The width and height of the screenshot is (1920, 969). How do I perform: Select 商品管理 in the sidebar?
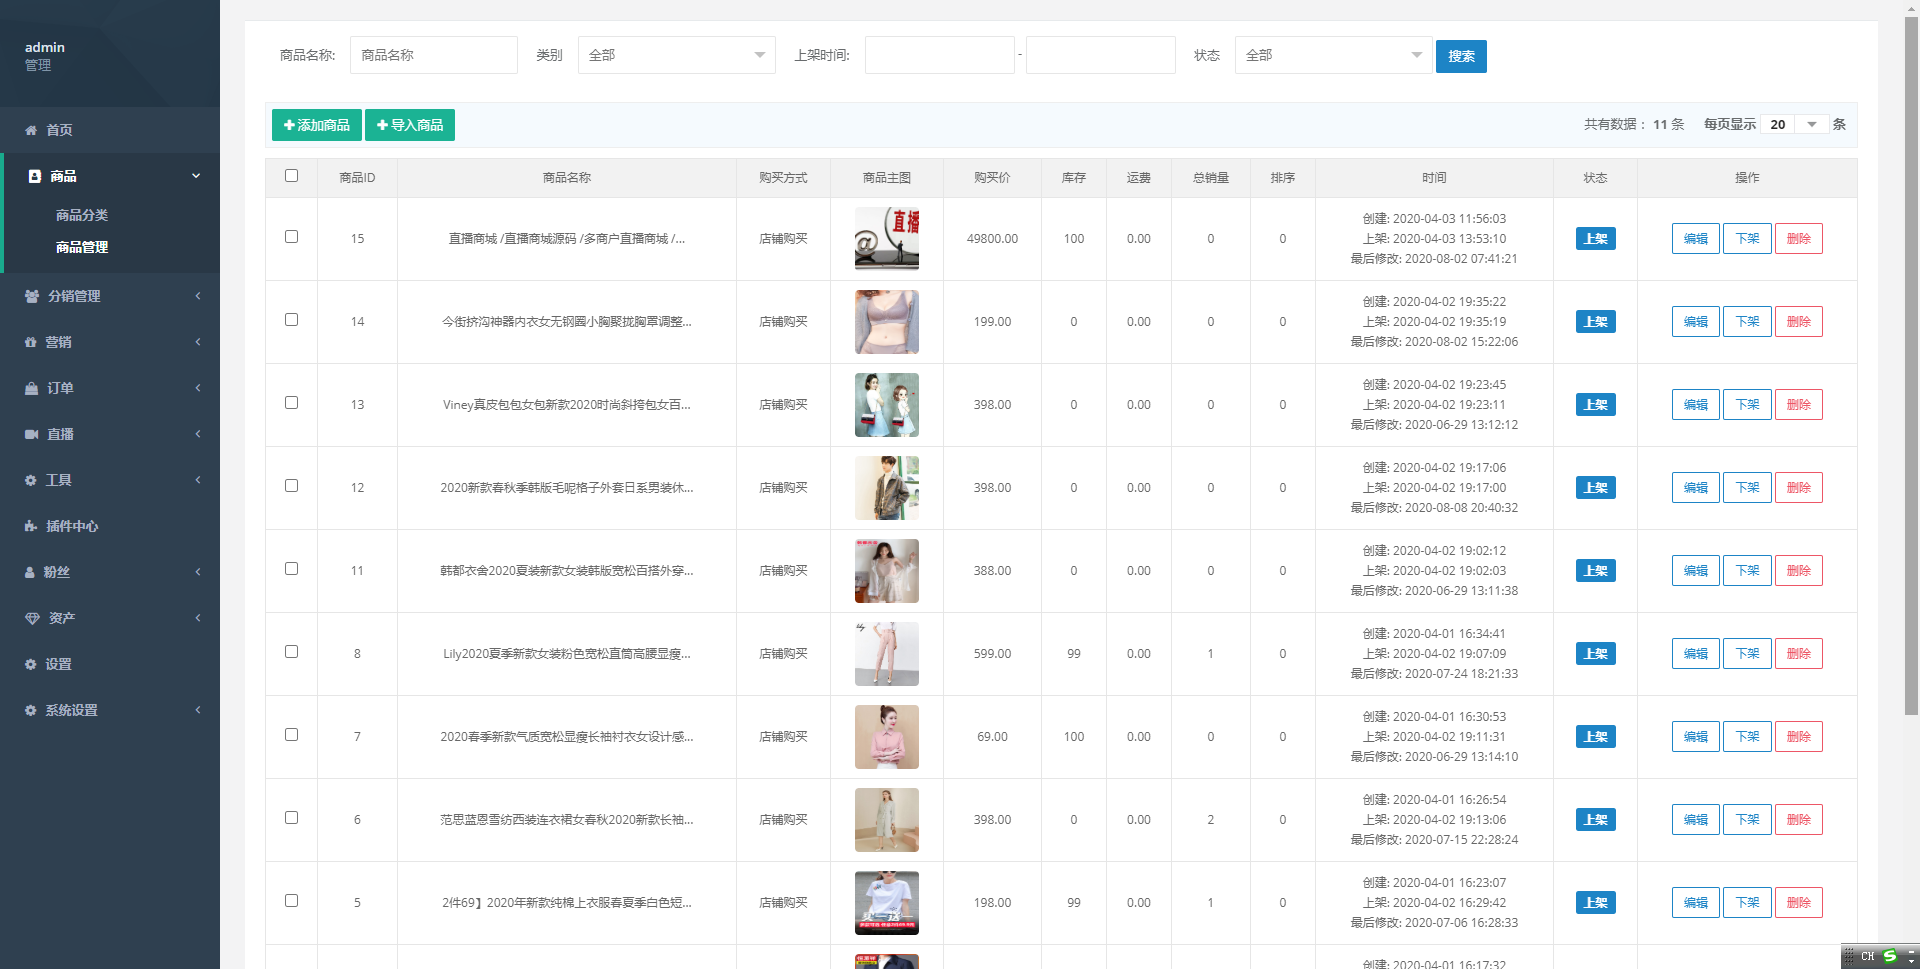[x=82, y=247]
